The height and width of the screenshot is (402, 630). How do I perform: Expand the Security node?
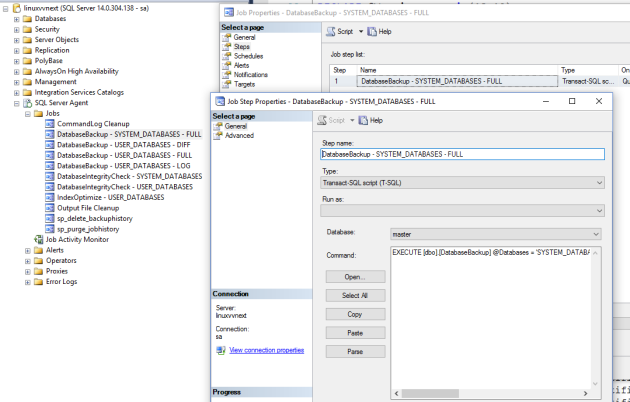16,29
